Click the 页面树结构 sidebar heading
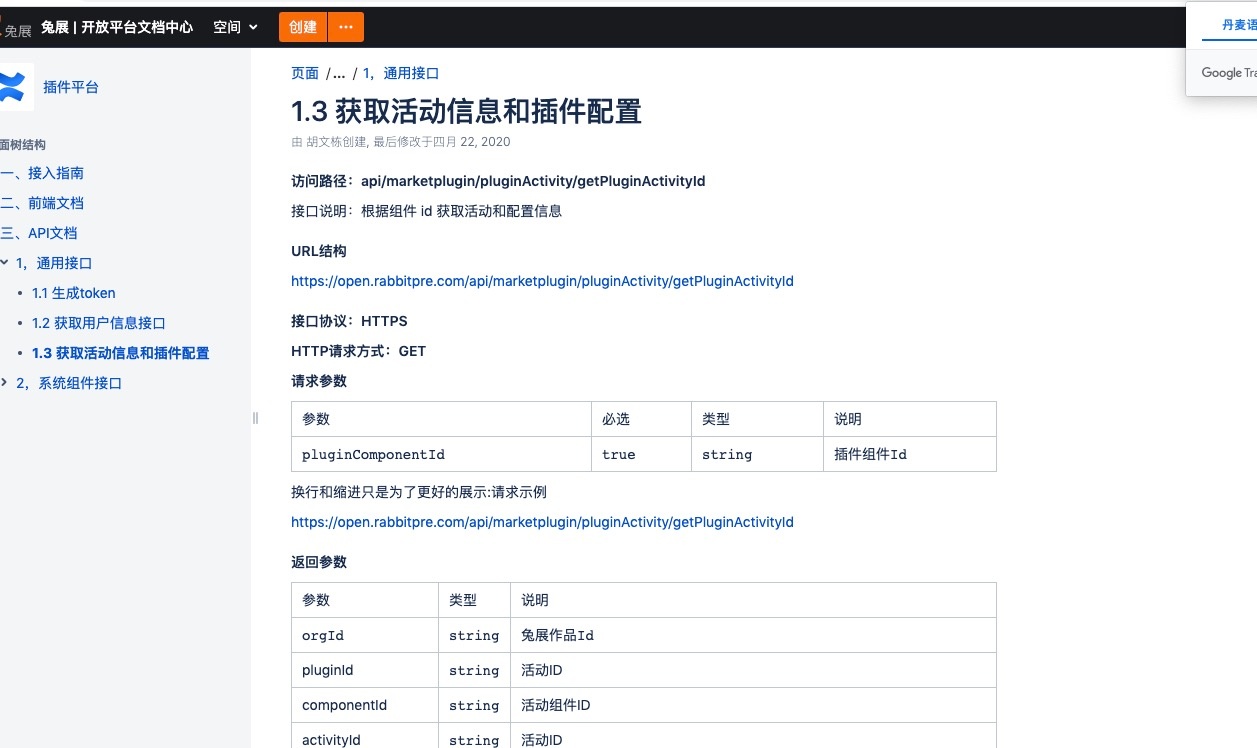Viewport: 1257px width, 748px height. (22, 145)
